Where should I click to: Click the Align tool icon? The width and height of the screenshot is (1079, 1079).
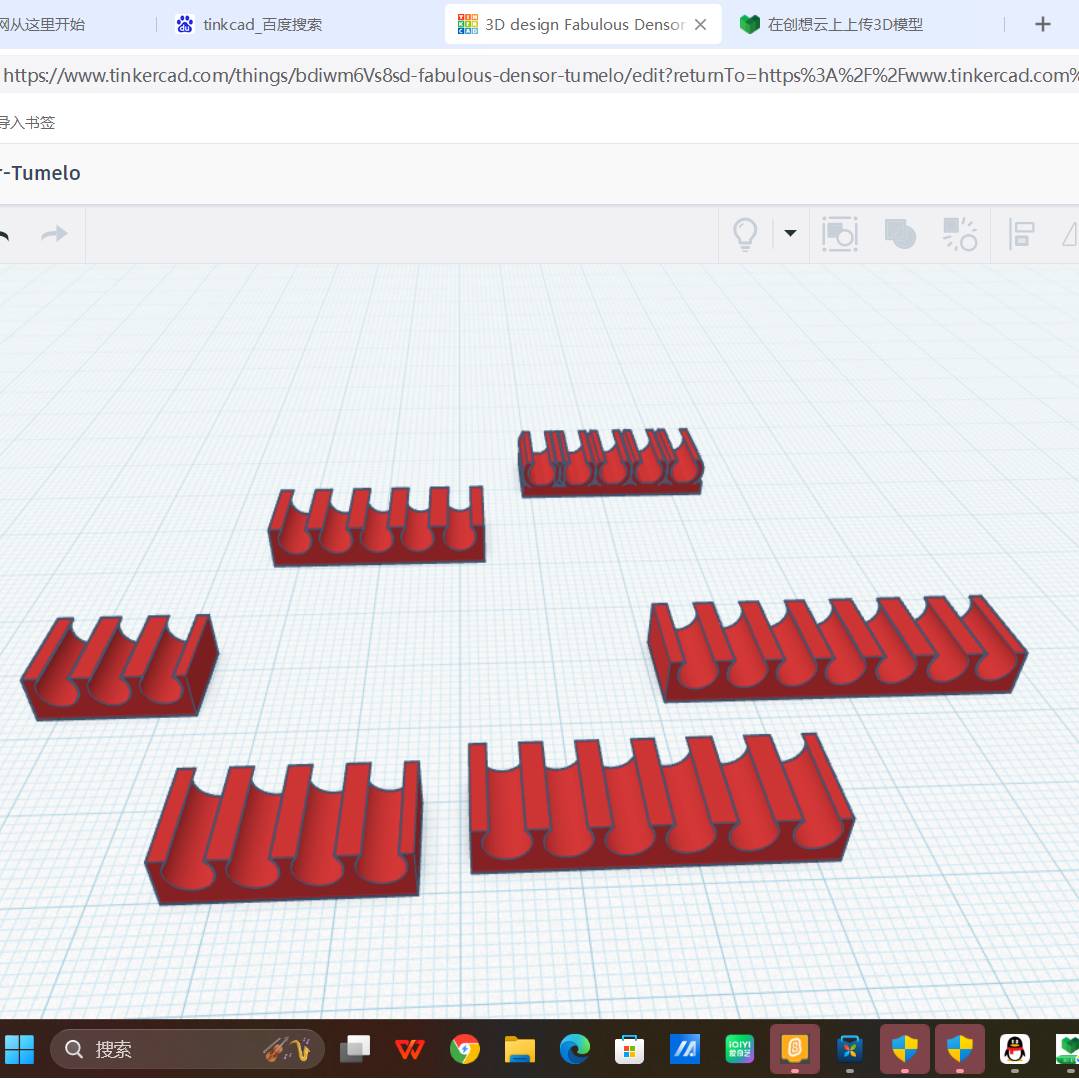click(1021, 235)
